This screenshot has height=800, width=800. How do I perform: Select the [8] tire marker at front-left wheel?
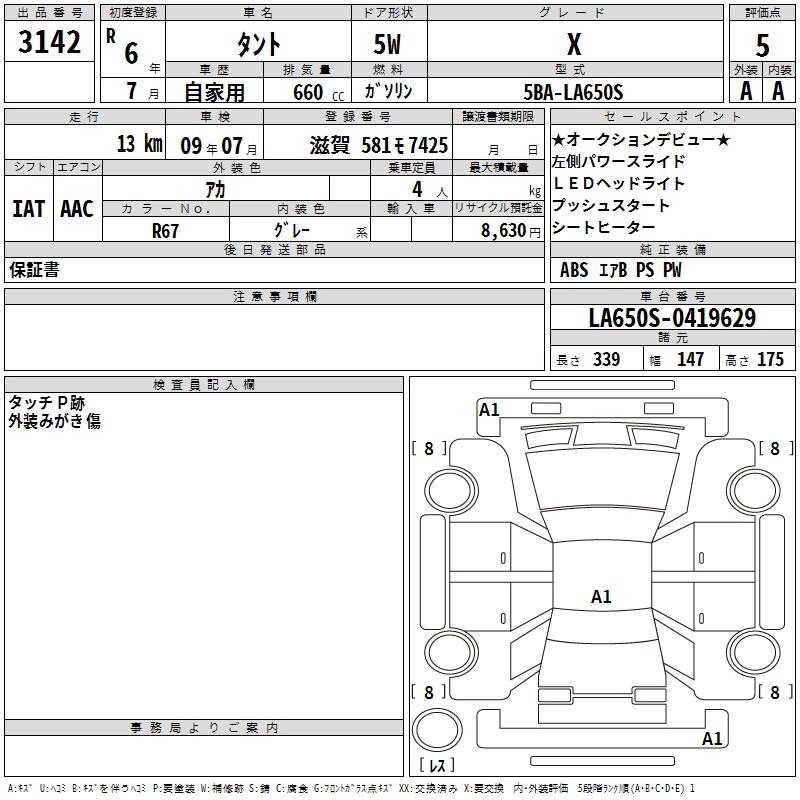[429, 449]
